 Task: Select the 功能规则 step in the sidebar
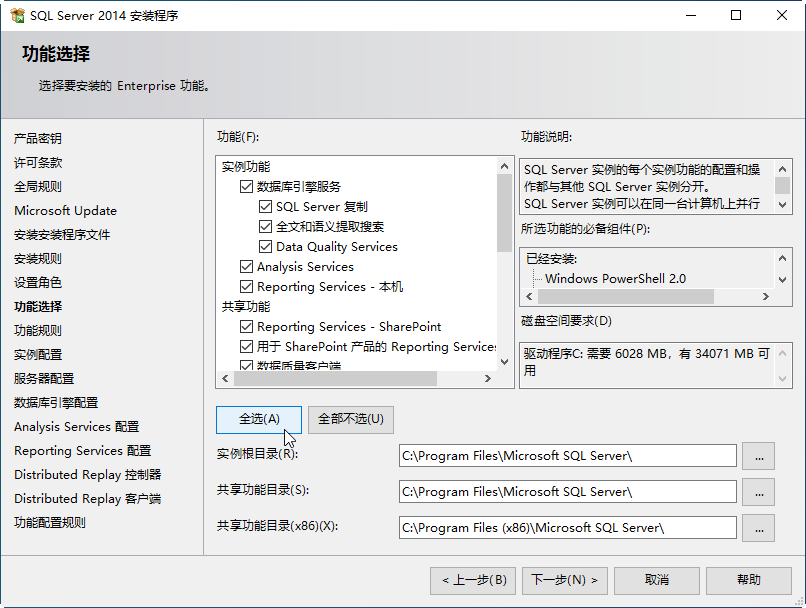pos(38,330)
